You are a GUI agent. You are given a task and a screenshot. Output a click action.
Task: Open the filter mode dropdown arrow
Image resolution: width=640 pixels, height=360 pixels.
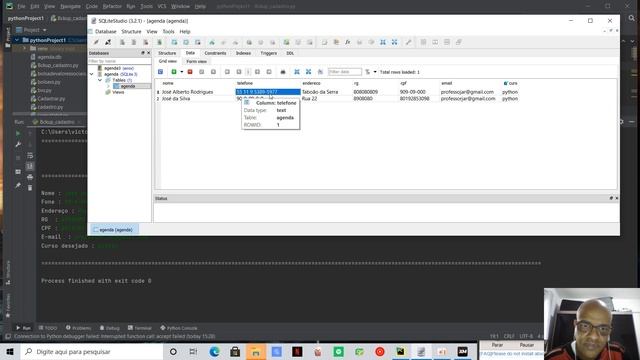coord(375,72)
